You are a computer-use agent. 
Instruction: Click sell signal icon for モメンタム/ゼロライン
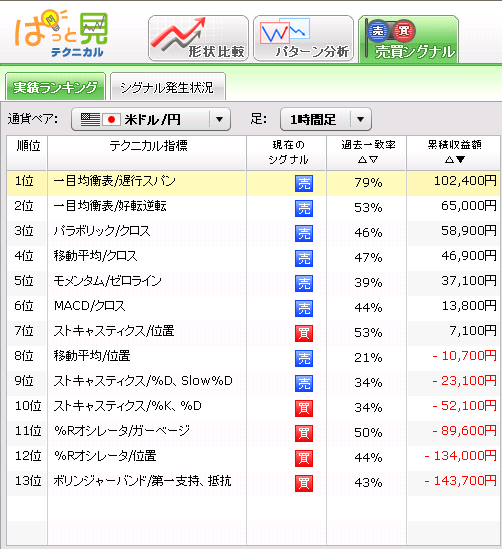304,283
